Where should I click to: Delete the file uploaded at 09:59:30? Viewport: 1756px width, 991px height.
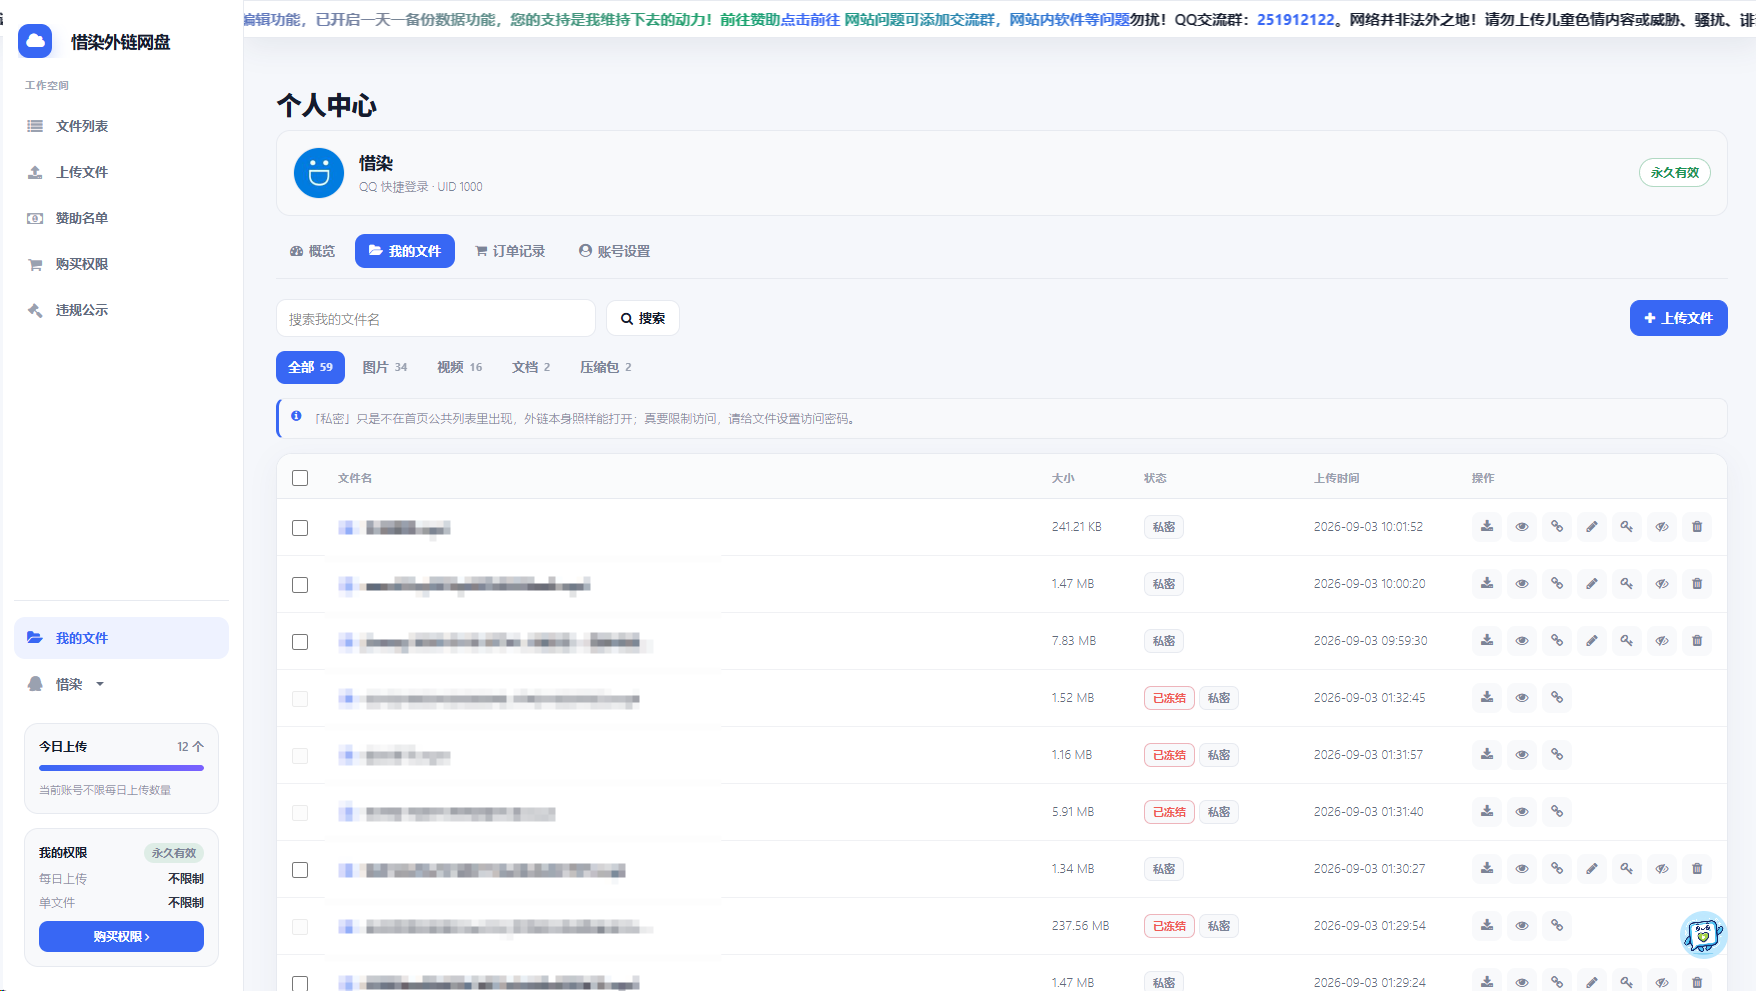click(1697, 641)
